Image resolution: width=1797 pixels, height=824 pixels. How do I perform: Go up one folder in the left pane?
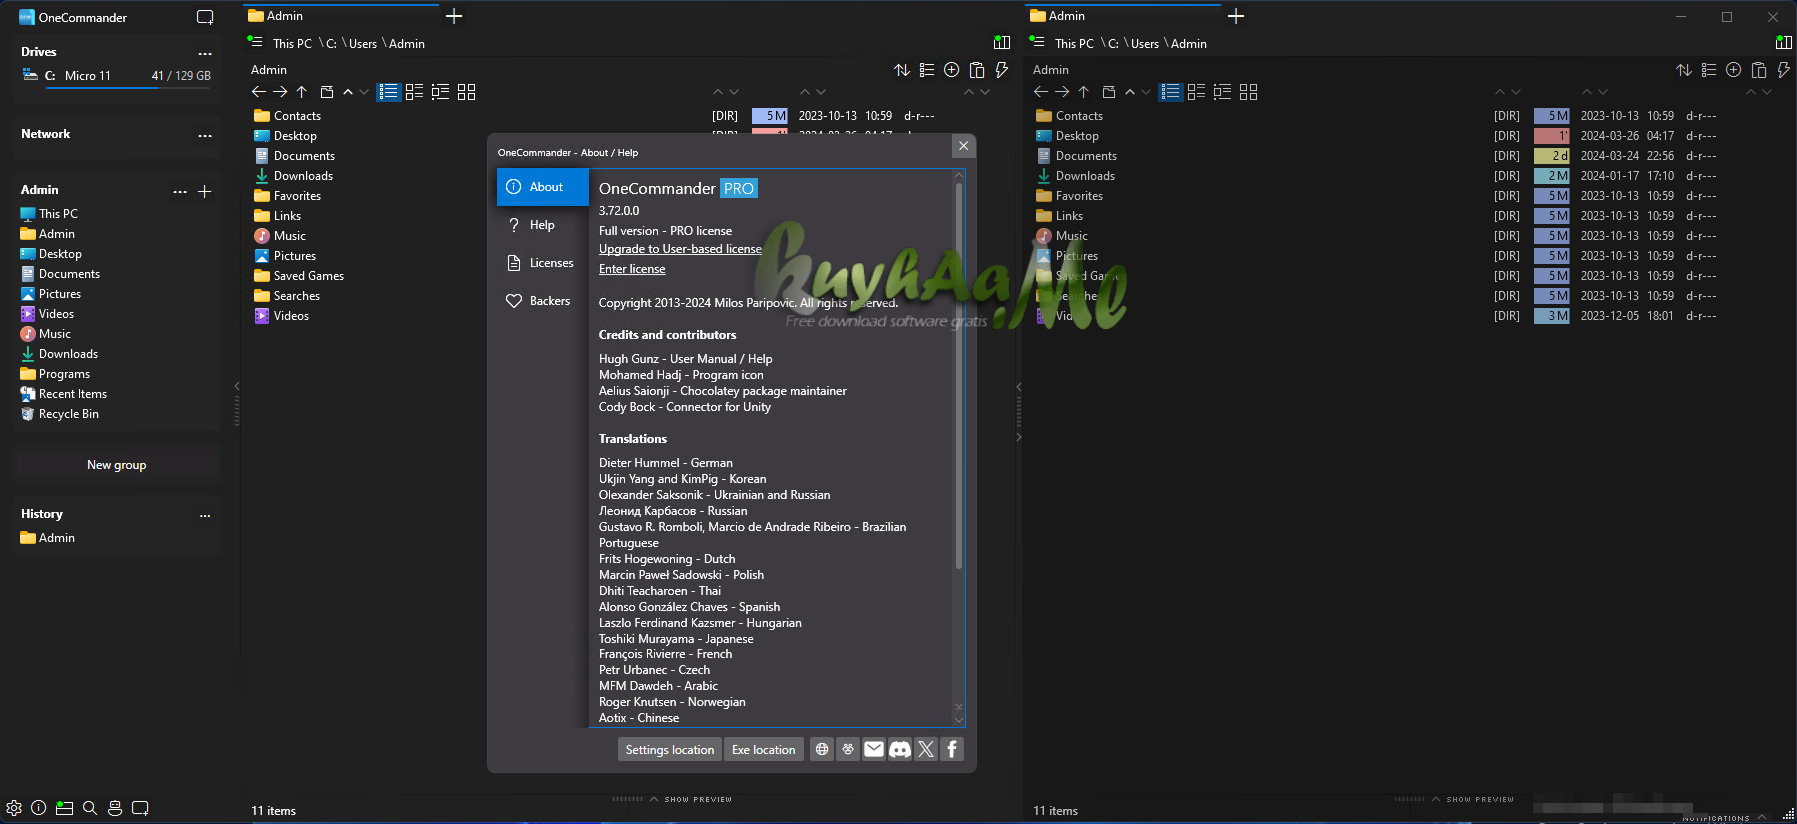[301, 92]
